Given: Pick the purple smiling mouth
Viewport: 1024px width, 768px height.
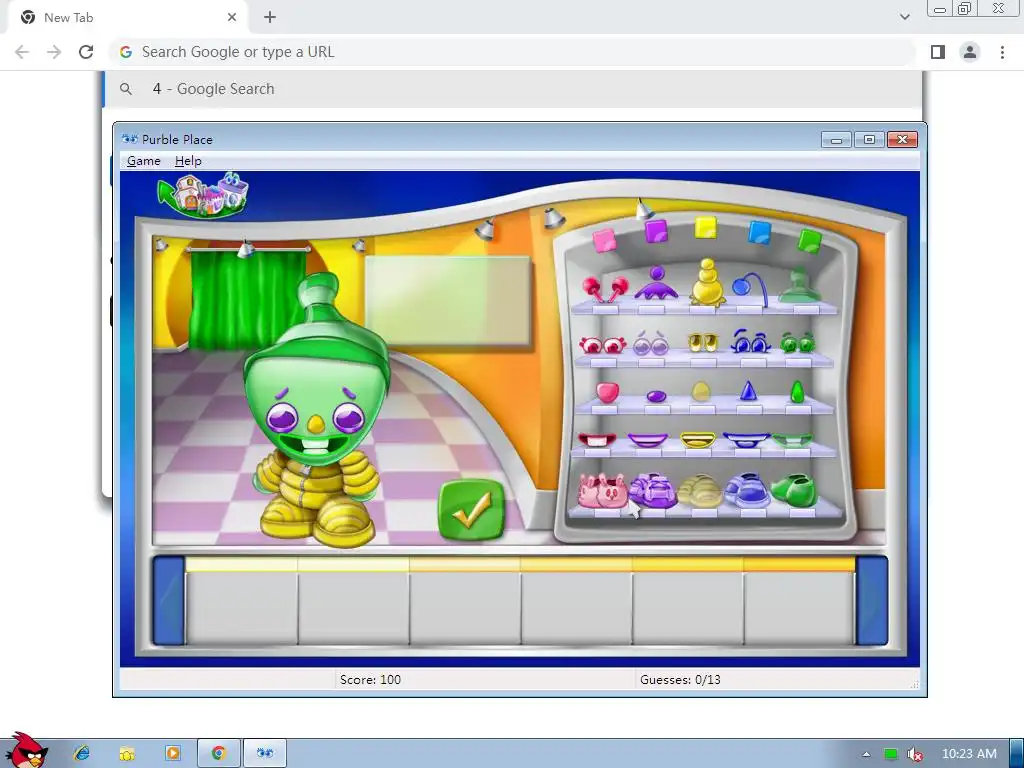Looking at the screenshot, I should point(647,440).
